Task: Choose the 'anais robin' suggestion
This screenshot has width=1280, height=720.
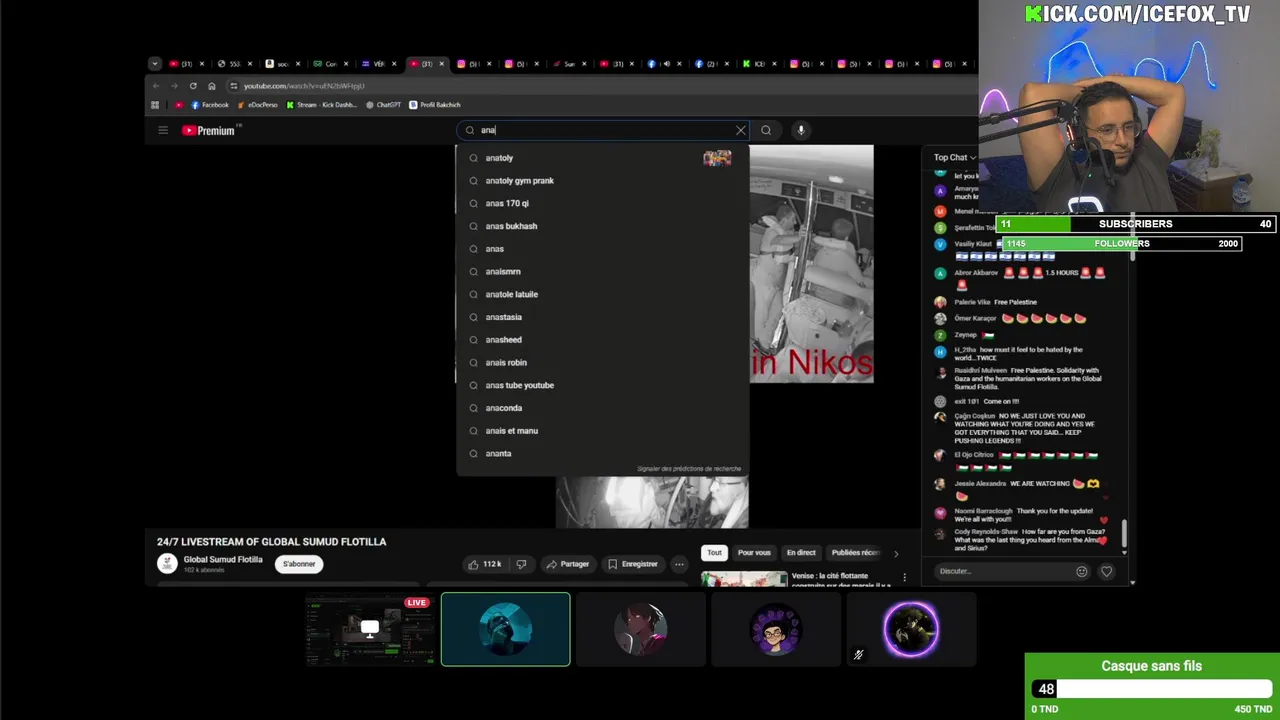Action: click(603, 362)
